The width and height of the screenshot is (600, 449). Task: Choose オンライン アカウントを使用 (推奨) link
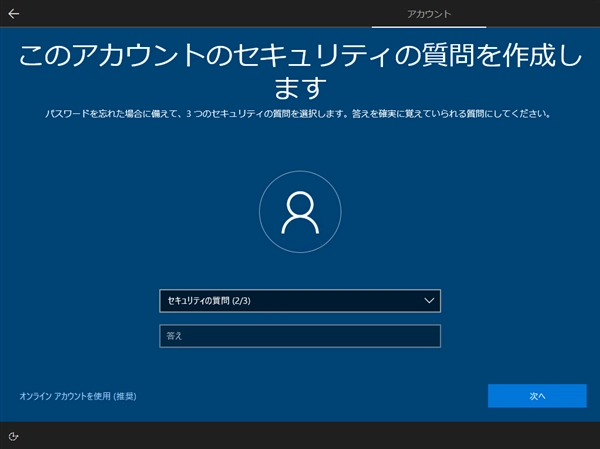(x=78, y=396)
